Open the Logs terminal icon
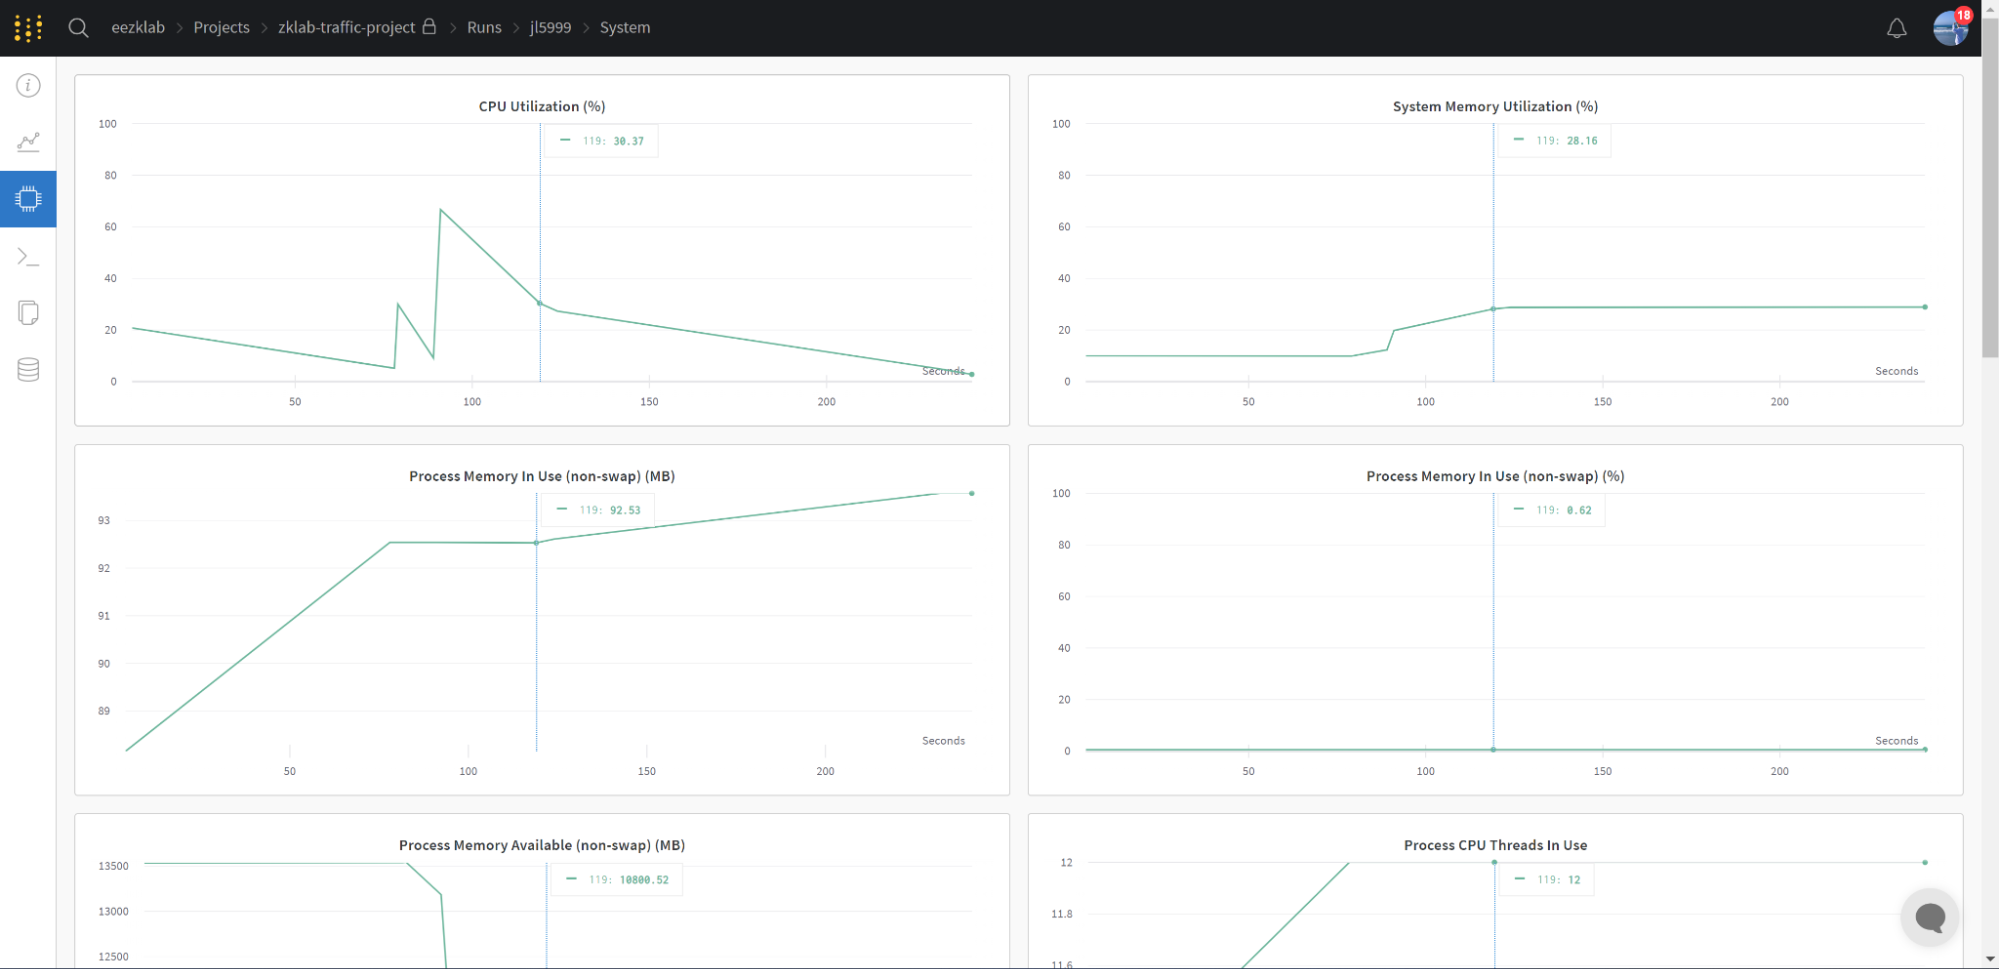Screen dimensions: 1999x970 [28, 257]
